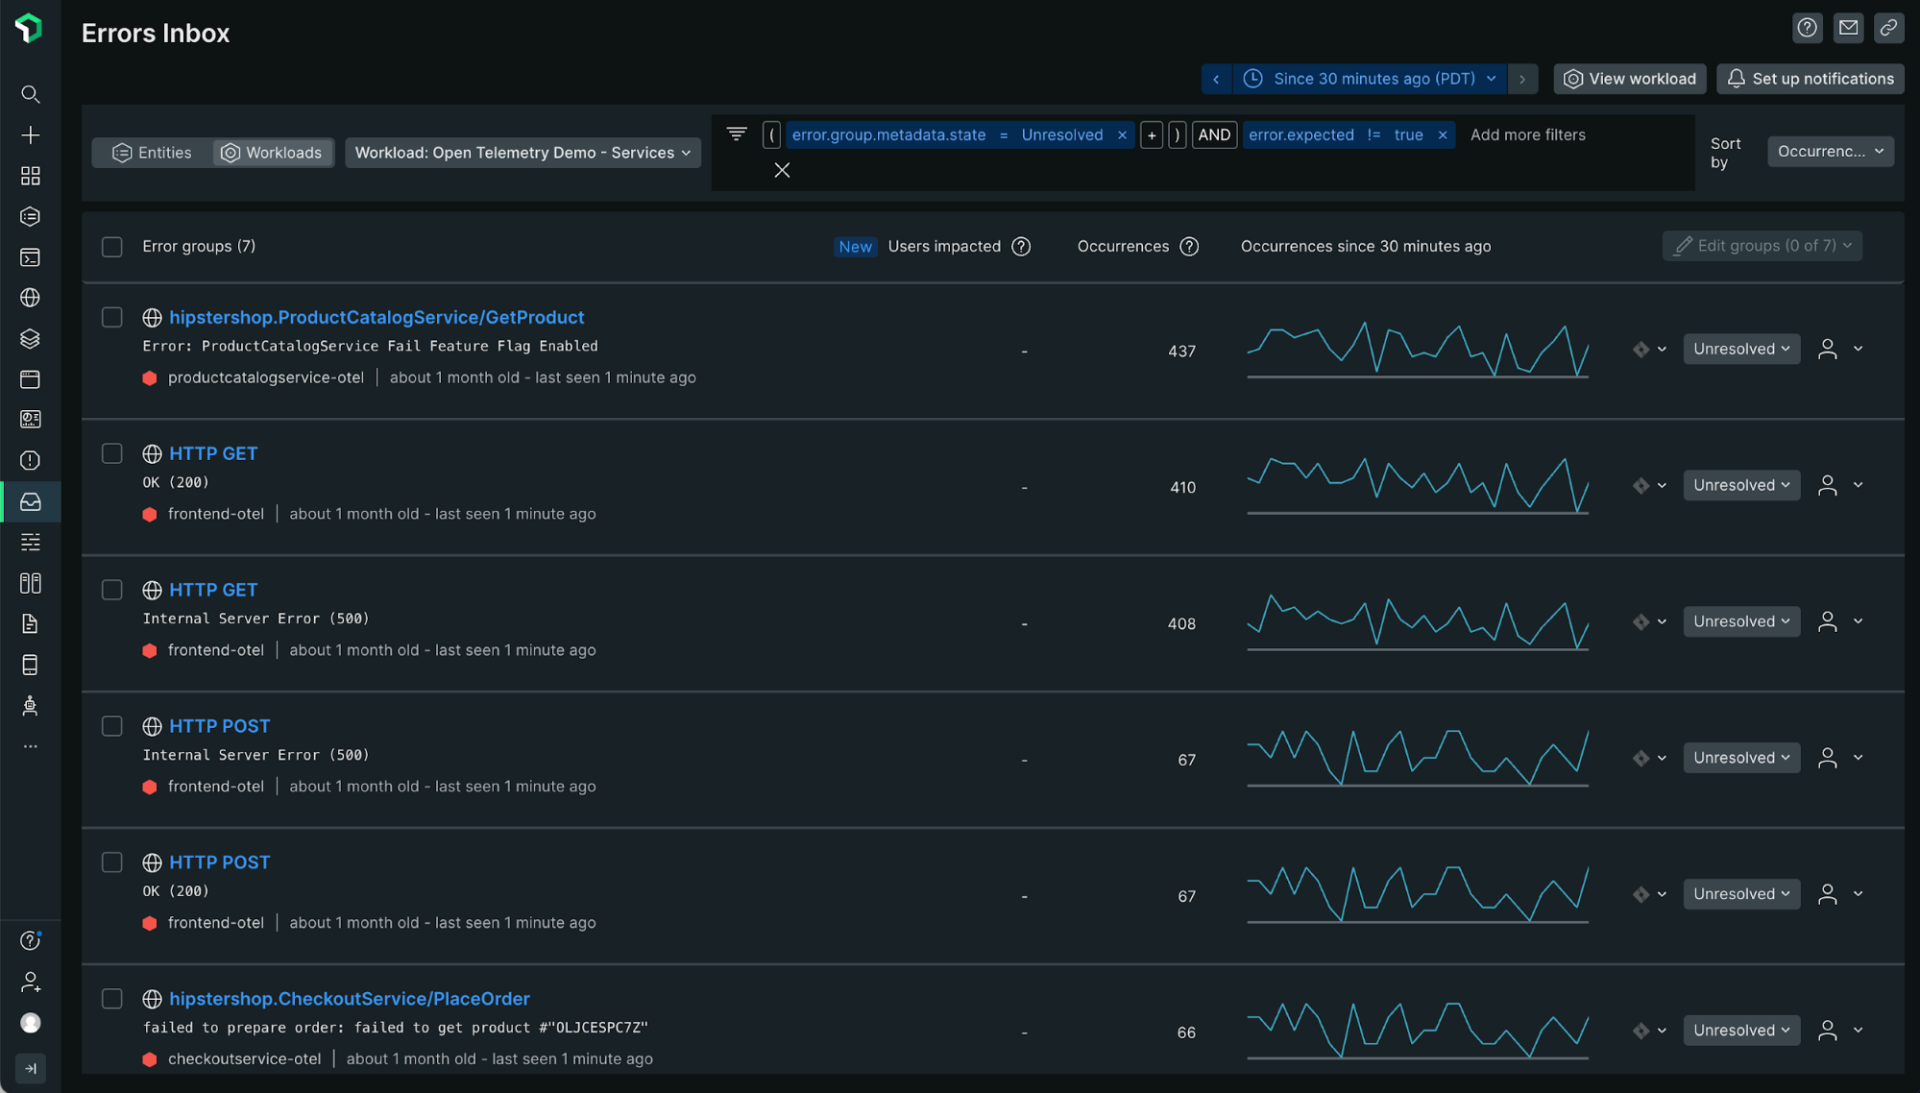
Task: Open the alerts warning icon in the sidebar
Action: point(30,460)
